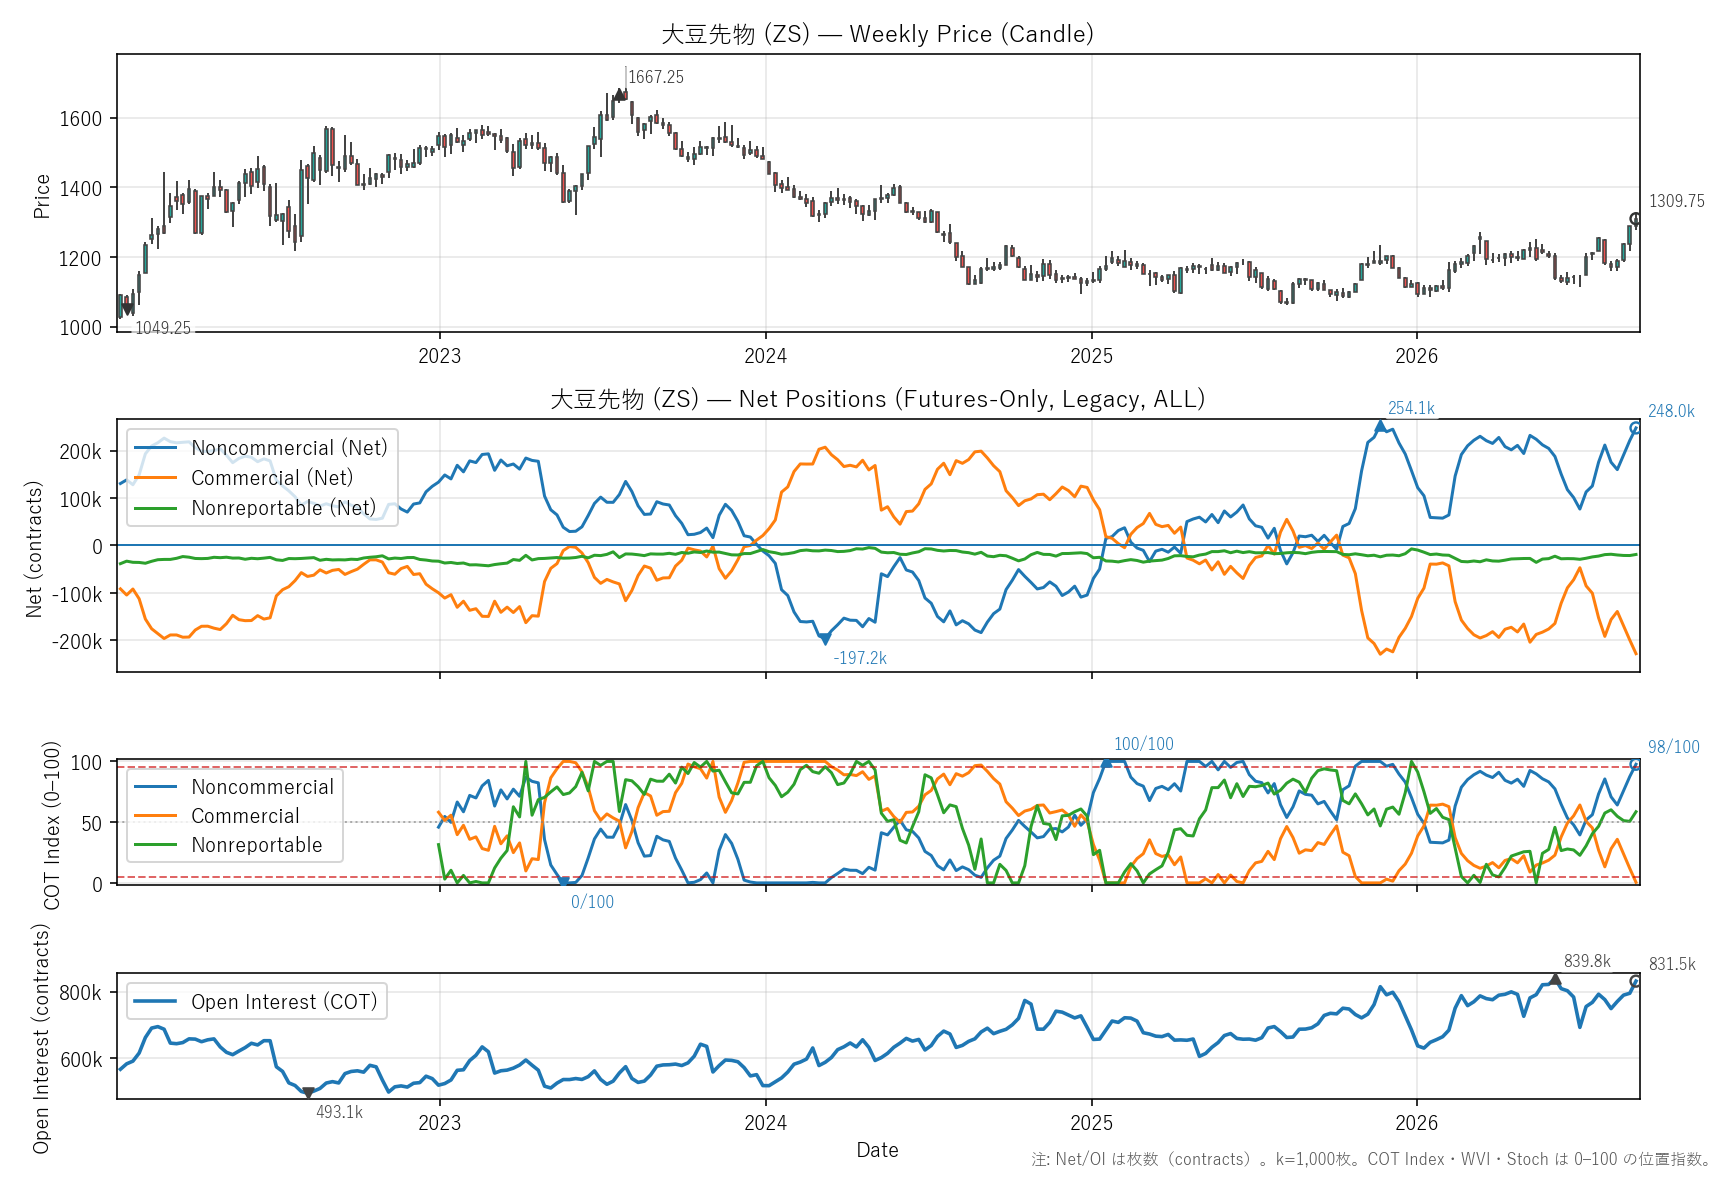The width and height of the screenshot is (1728, 1180).
Task: Click the 800k open interest axis tick
Action: (x=81, y=993)
